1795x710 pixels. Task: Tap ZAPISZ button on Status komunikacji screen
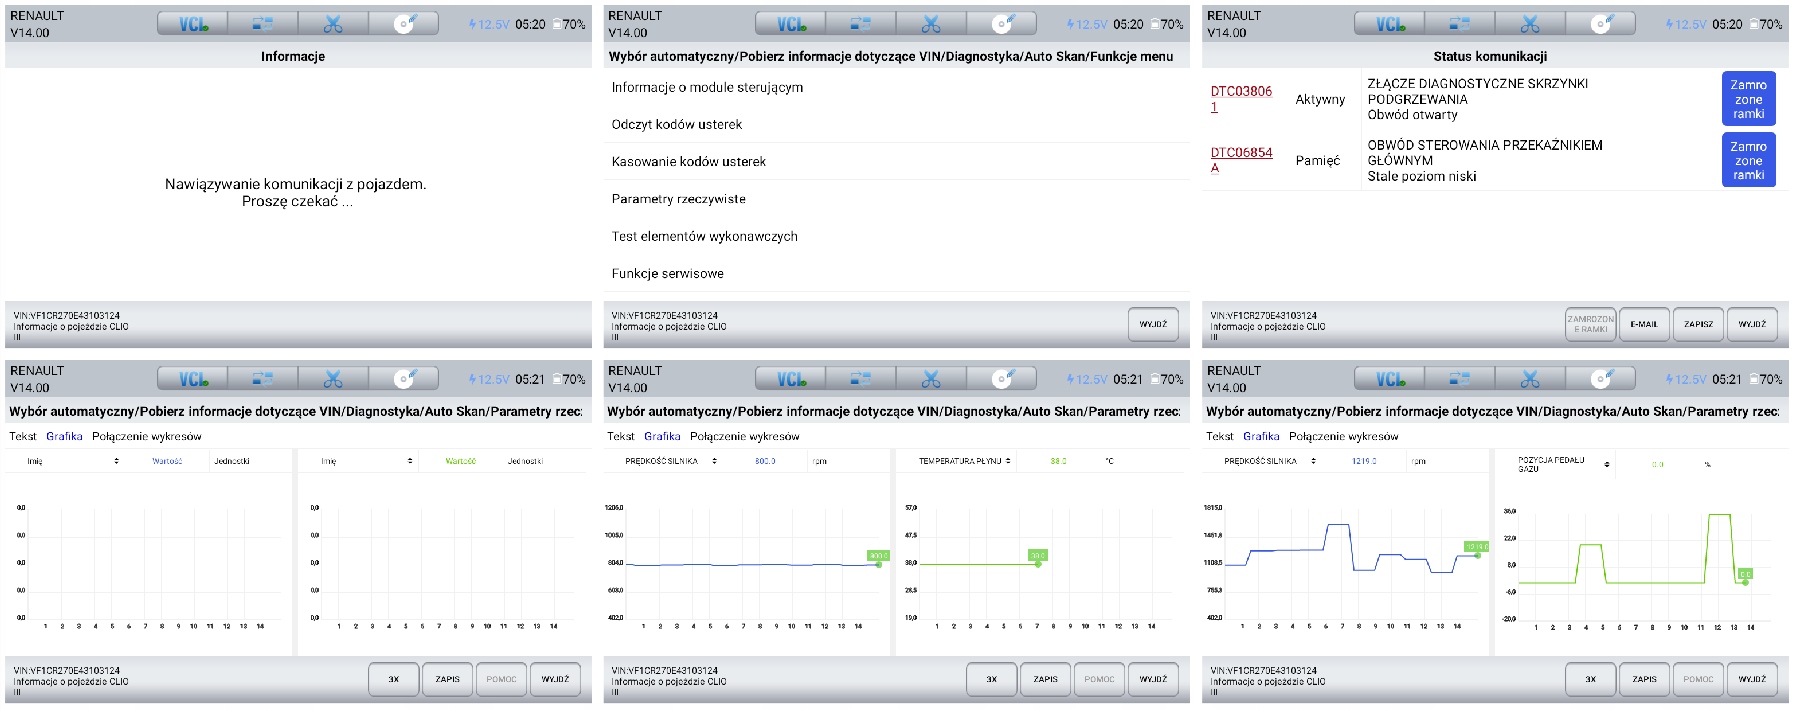tap(1698, 324)
